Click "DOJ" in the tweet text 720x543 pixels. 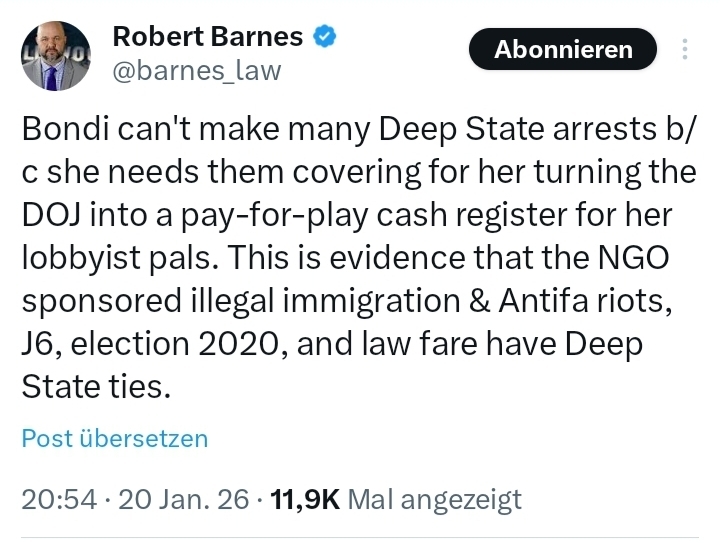pos(52,215)
